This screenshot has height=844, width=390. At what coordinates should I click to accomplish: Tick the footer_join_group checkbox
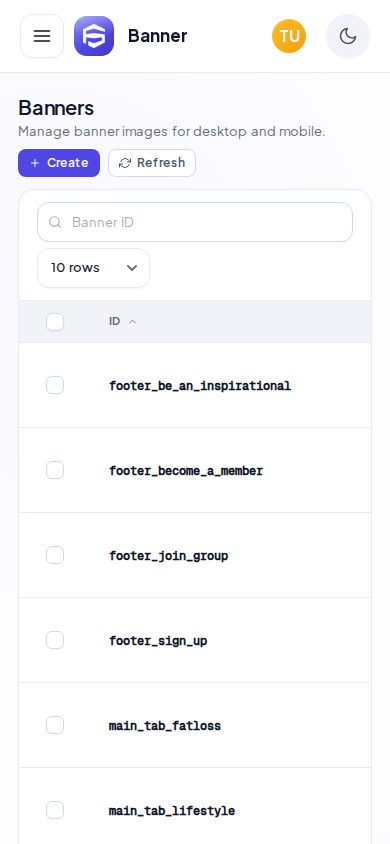coord(55,555)
